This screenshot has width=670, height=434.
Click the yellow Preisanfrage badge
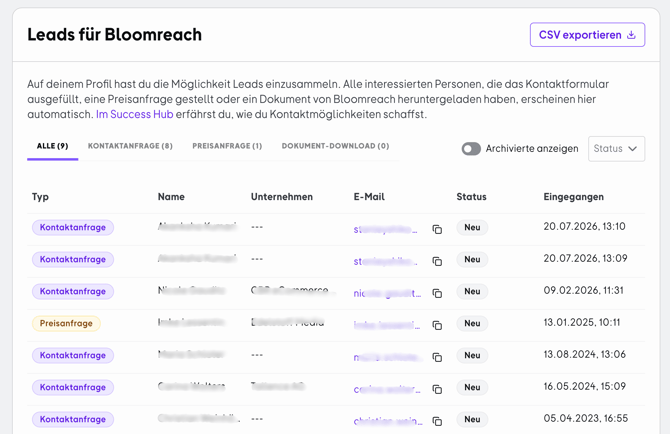tap(66, 323)
